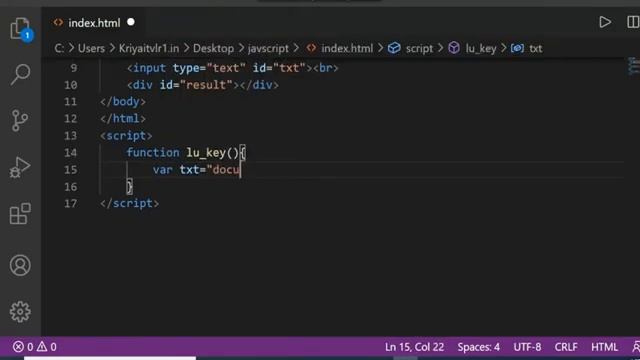This screenshot has width=640, height=360.
Task: Change line endings via CRLF indicator
Action: (x=566, y=347)
